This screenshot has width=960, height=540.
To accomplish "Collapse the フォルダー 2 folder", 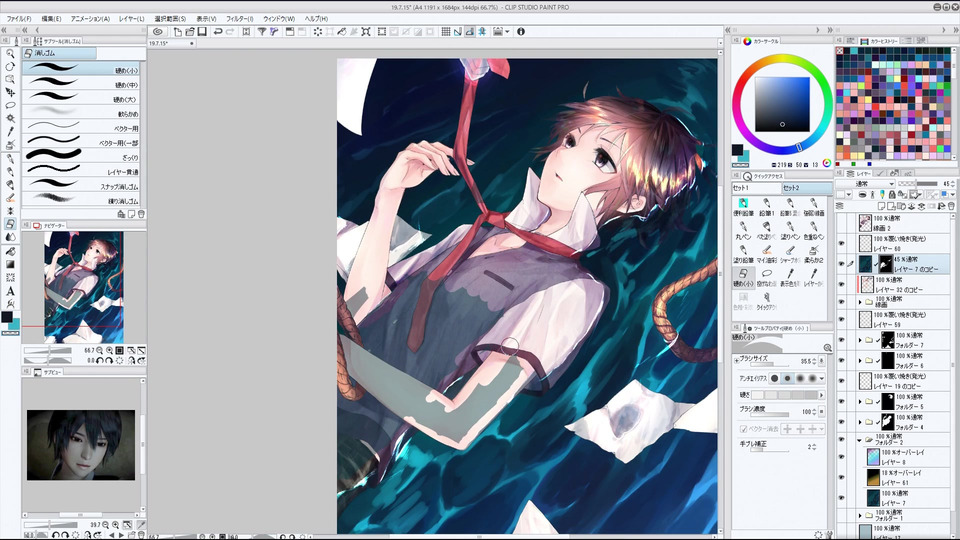I will click(x=860, y=440).
